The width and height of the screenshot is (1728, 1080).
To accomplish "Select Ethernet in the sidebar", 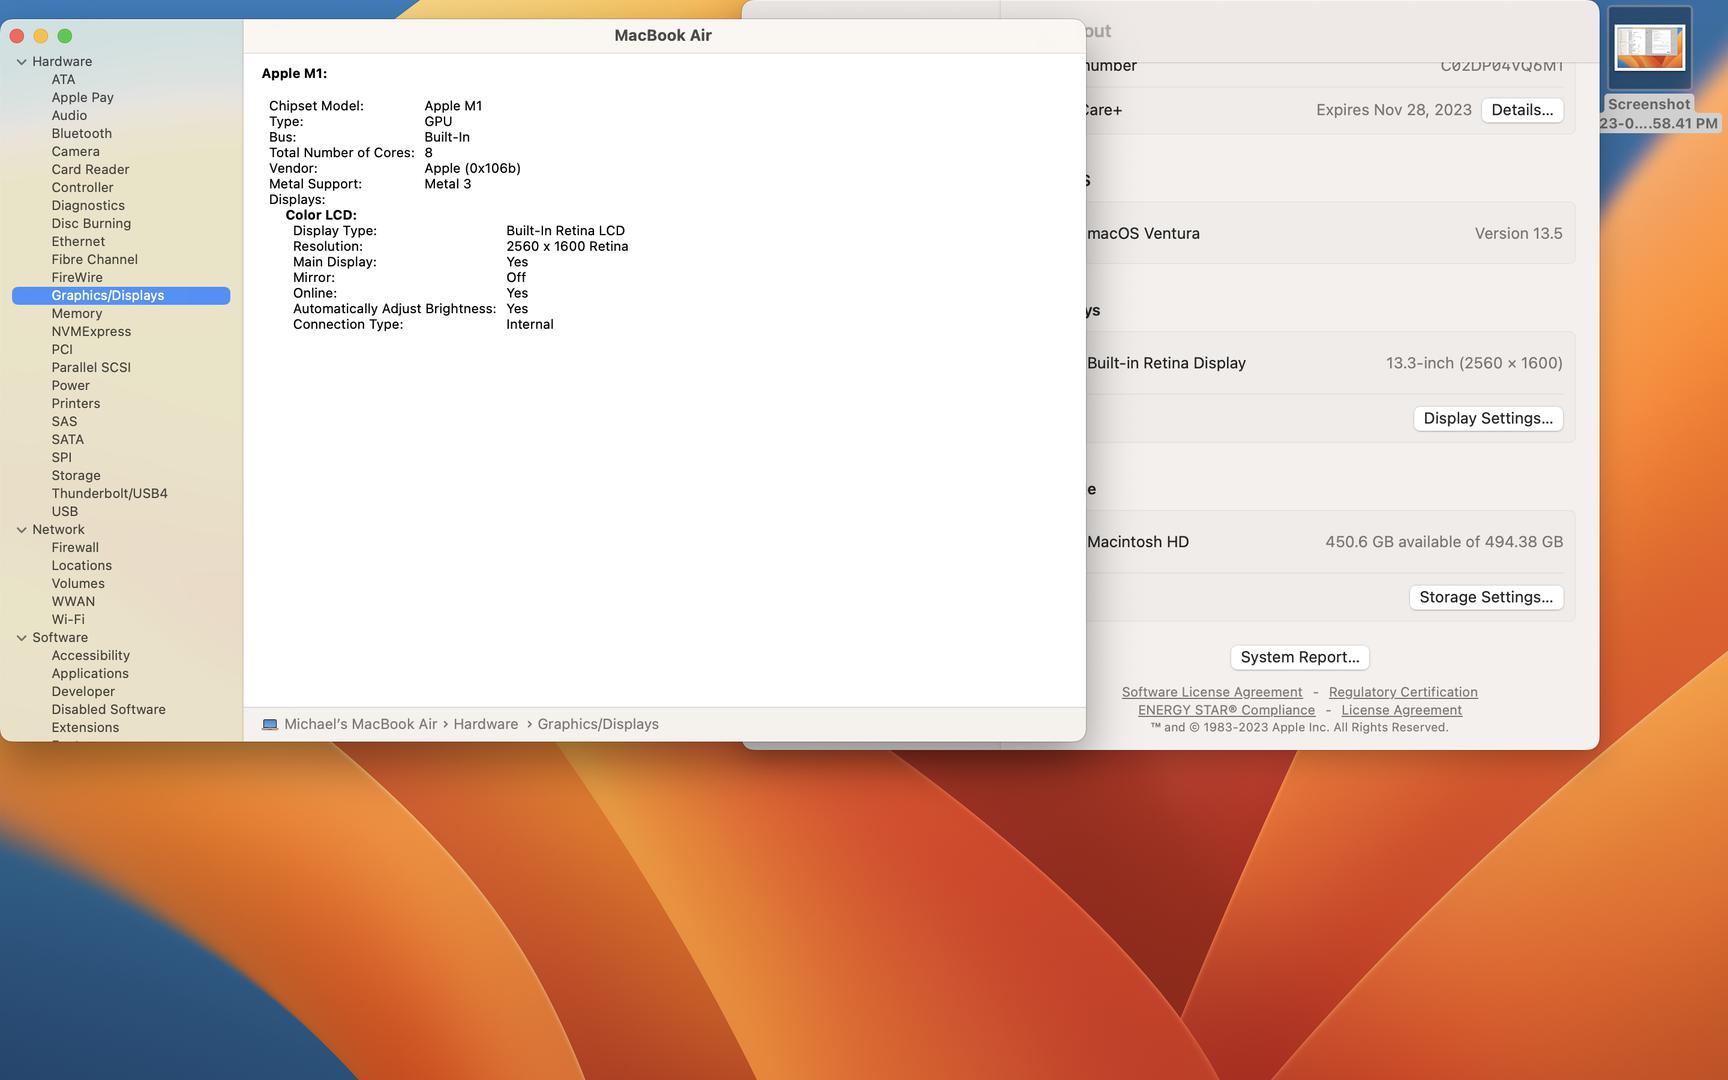I will [x=78, y=242].
